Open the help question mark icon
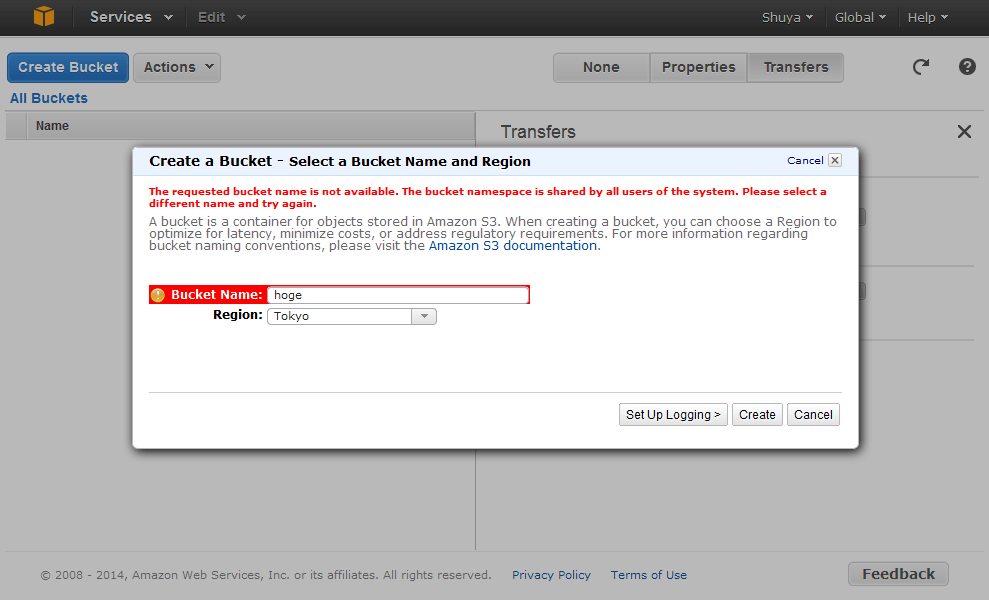 click(x=966, y=67)
